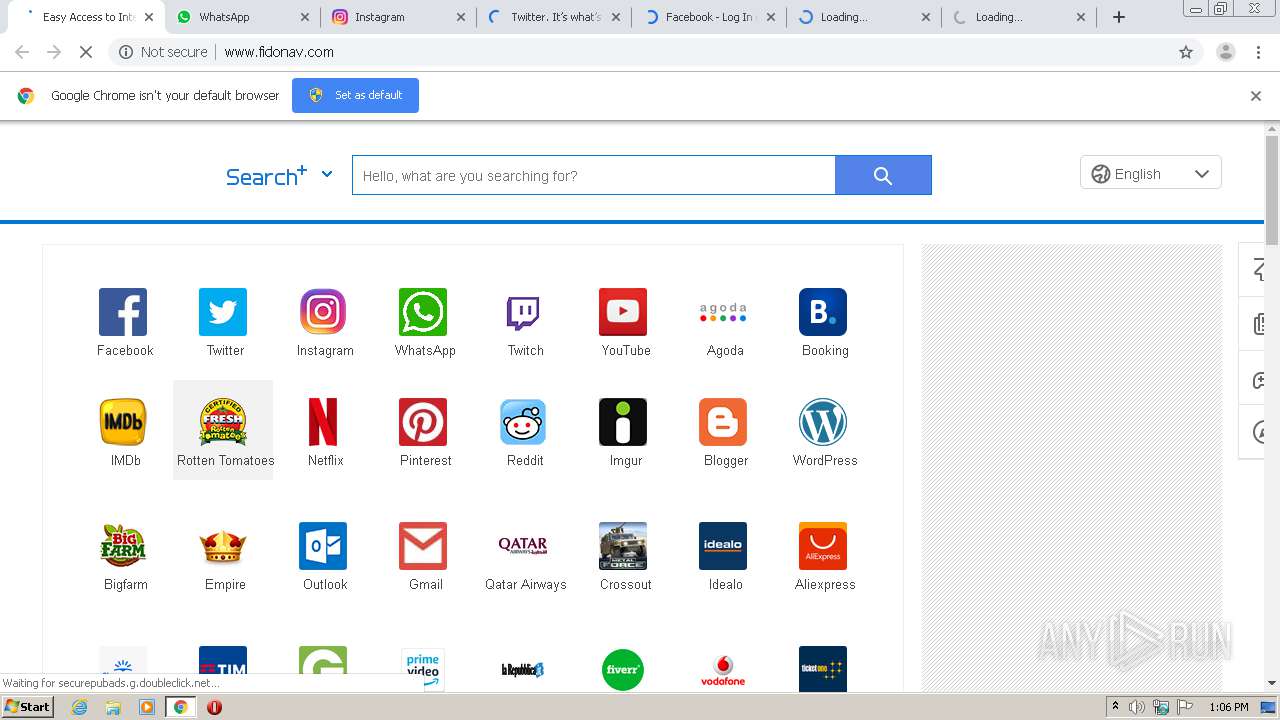Click the blue search magnifier button

click(883, 175)
